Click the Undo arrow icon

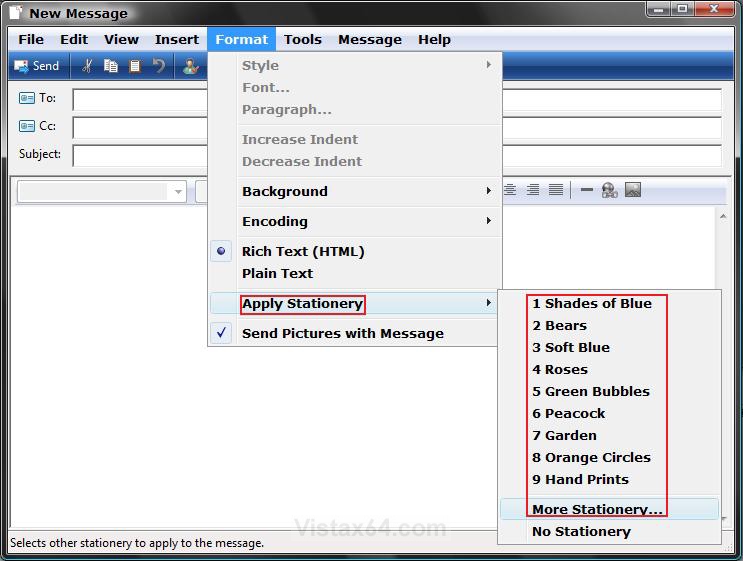click(159, 66)
